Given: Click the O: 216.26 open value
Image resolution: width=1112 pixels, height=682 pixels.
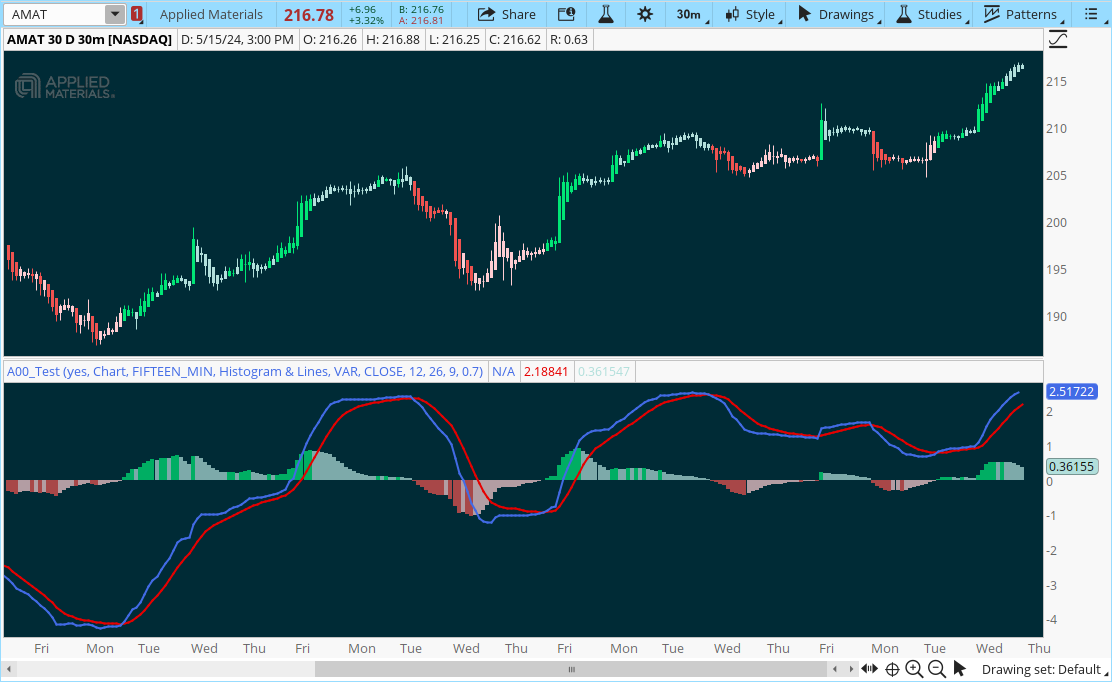Looking at the screenshot, I should (330, 40).
